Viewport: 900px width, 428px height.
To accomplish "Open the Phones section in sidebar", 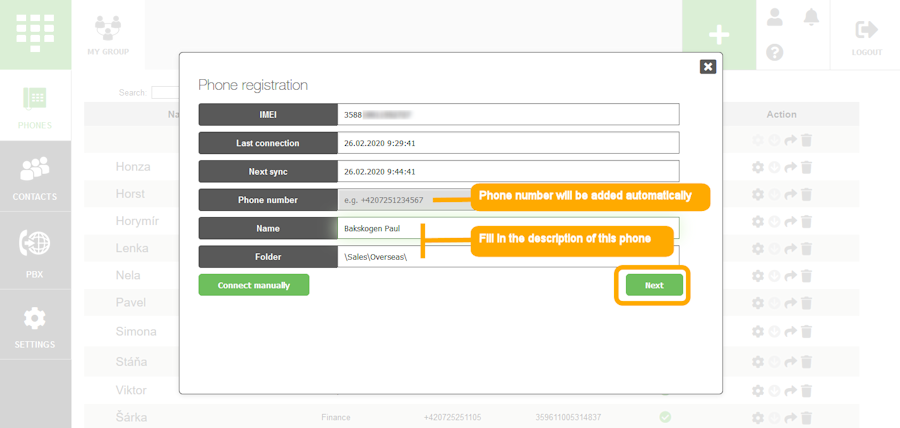I will coord(35,106).
